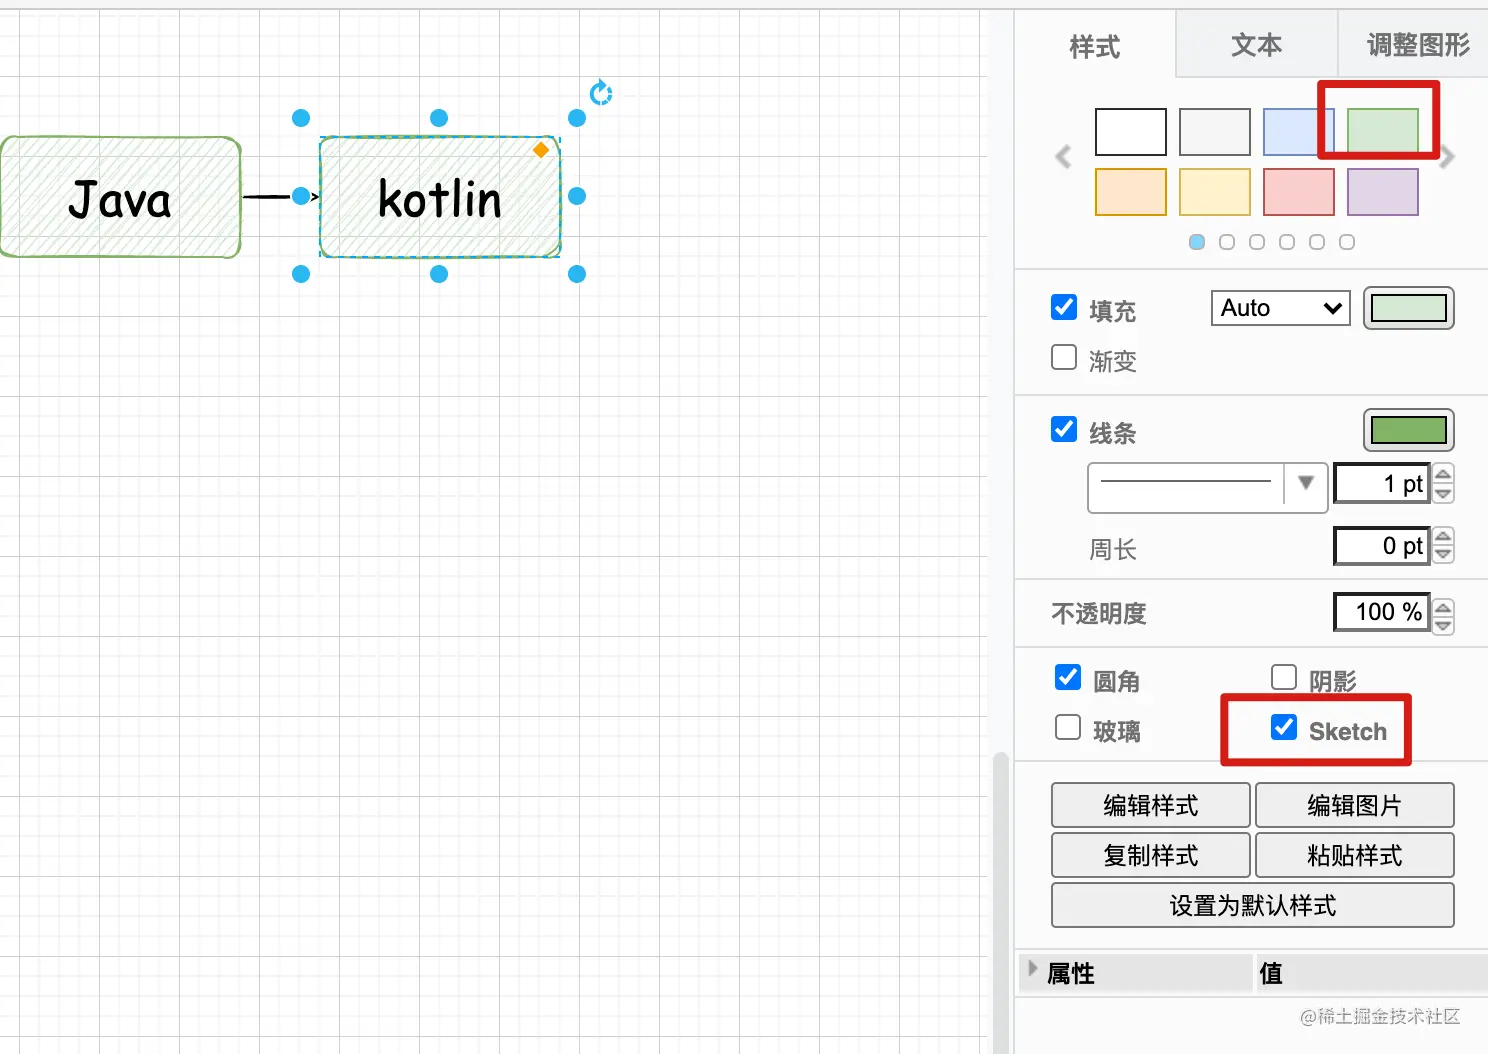Expand the 属性 properties section
Viewport: 1488px width, 1054px height.
point(1033,969)
